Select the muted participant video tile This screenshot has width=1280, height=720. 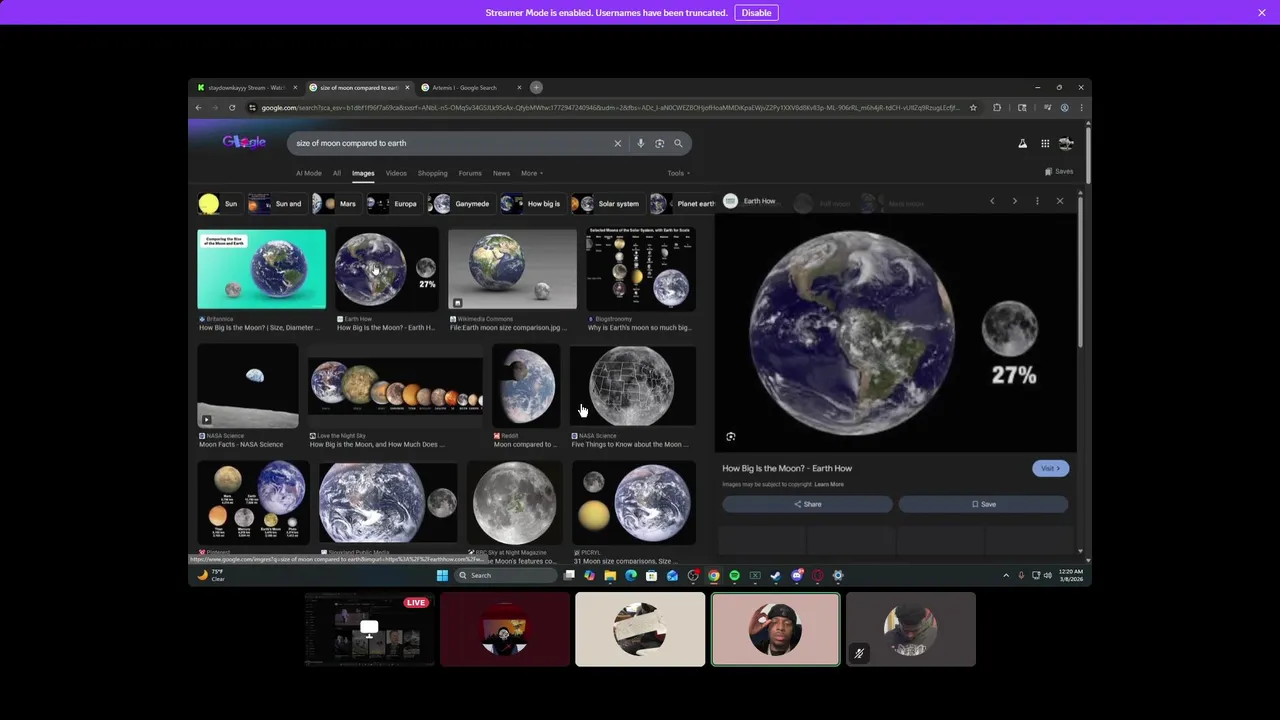tap(910, 629)
